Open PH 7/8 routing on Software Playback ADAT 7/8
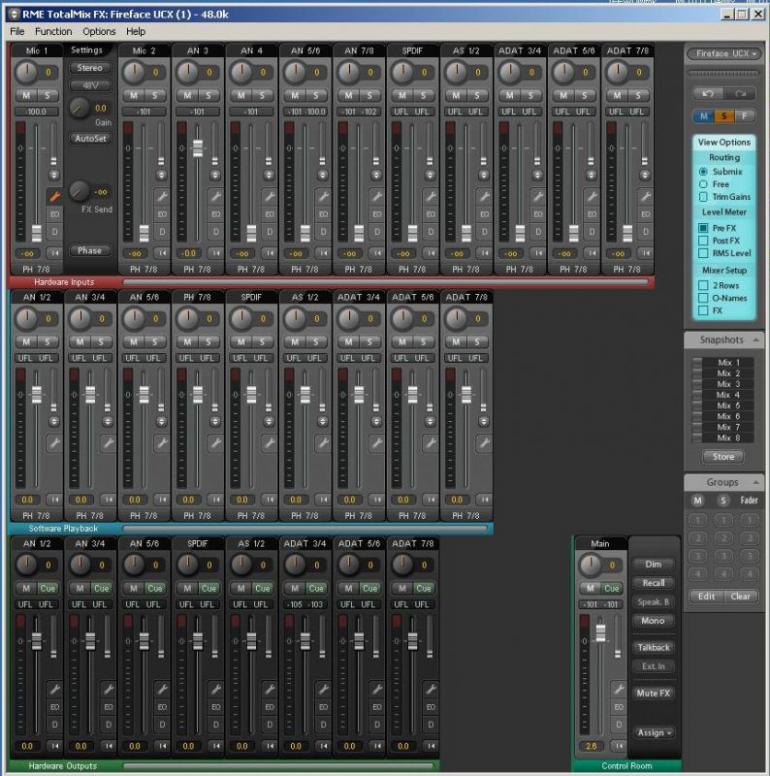Screen dimensions: 770x776 [x=466, y=516]
